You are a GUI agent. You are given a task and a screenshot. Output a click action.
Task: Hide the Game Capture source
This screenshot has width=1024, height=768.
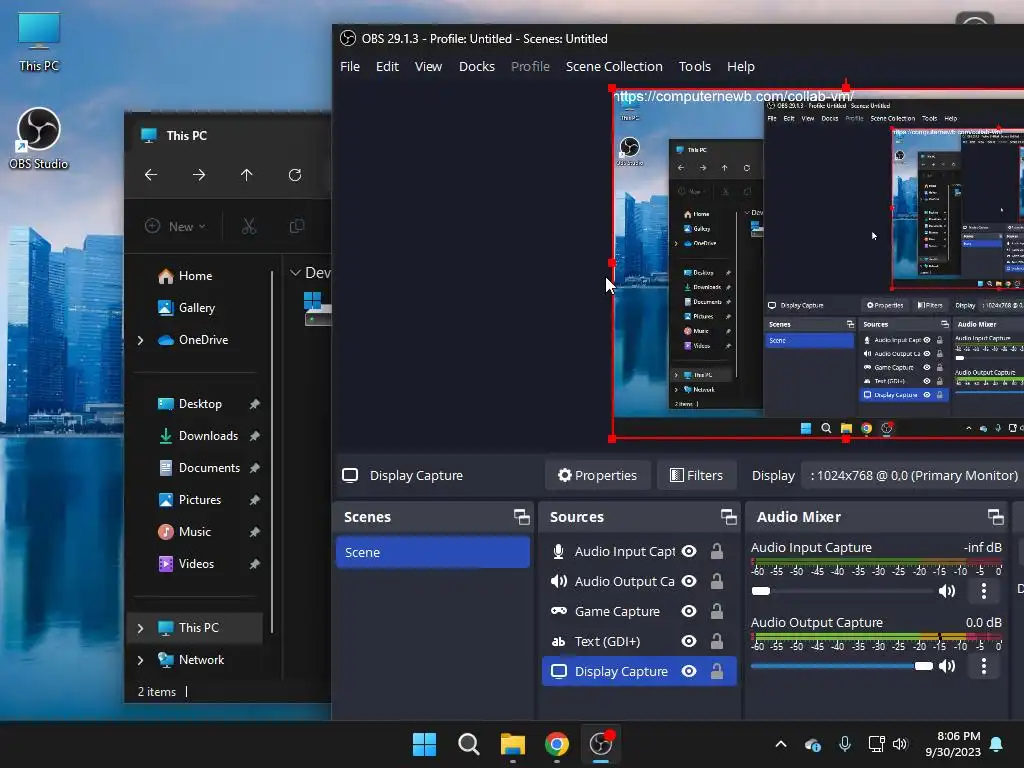689,611
